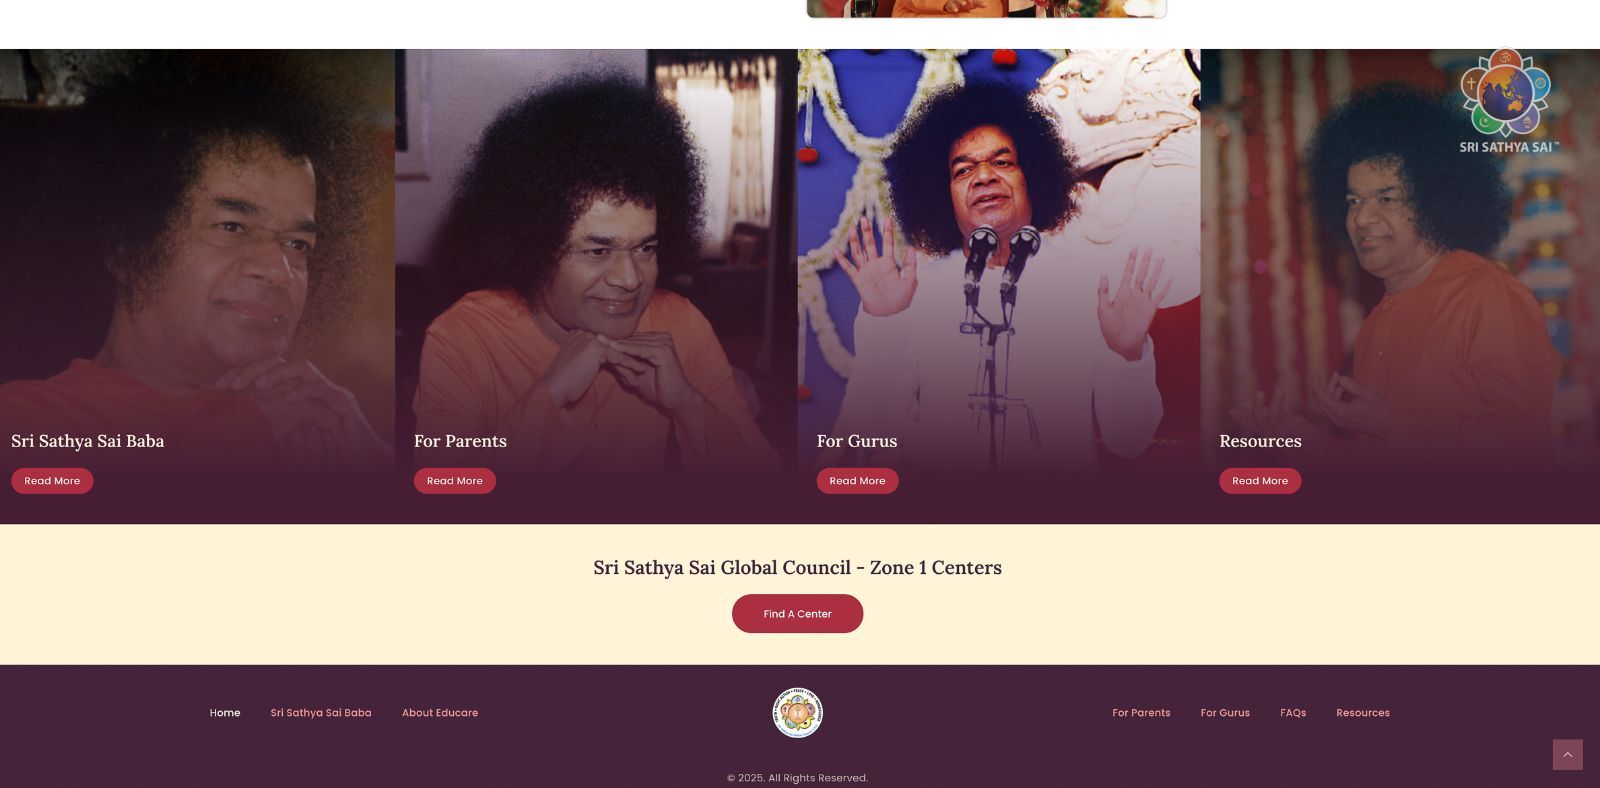Open Read More under Resources

[1260, 481]
